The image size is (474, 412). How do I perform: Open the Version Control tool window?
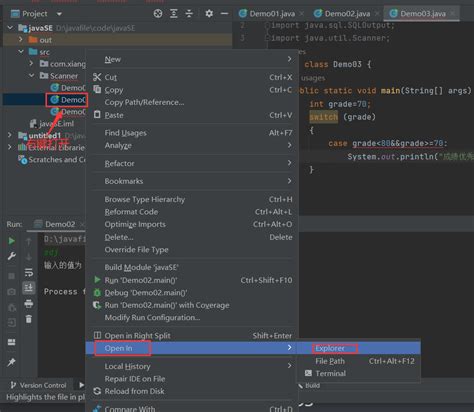pyautogui.click(x=38, y=385)
